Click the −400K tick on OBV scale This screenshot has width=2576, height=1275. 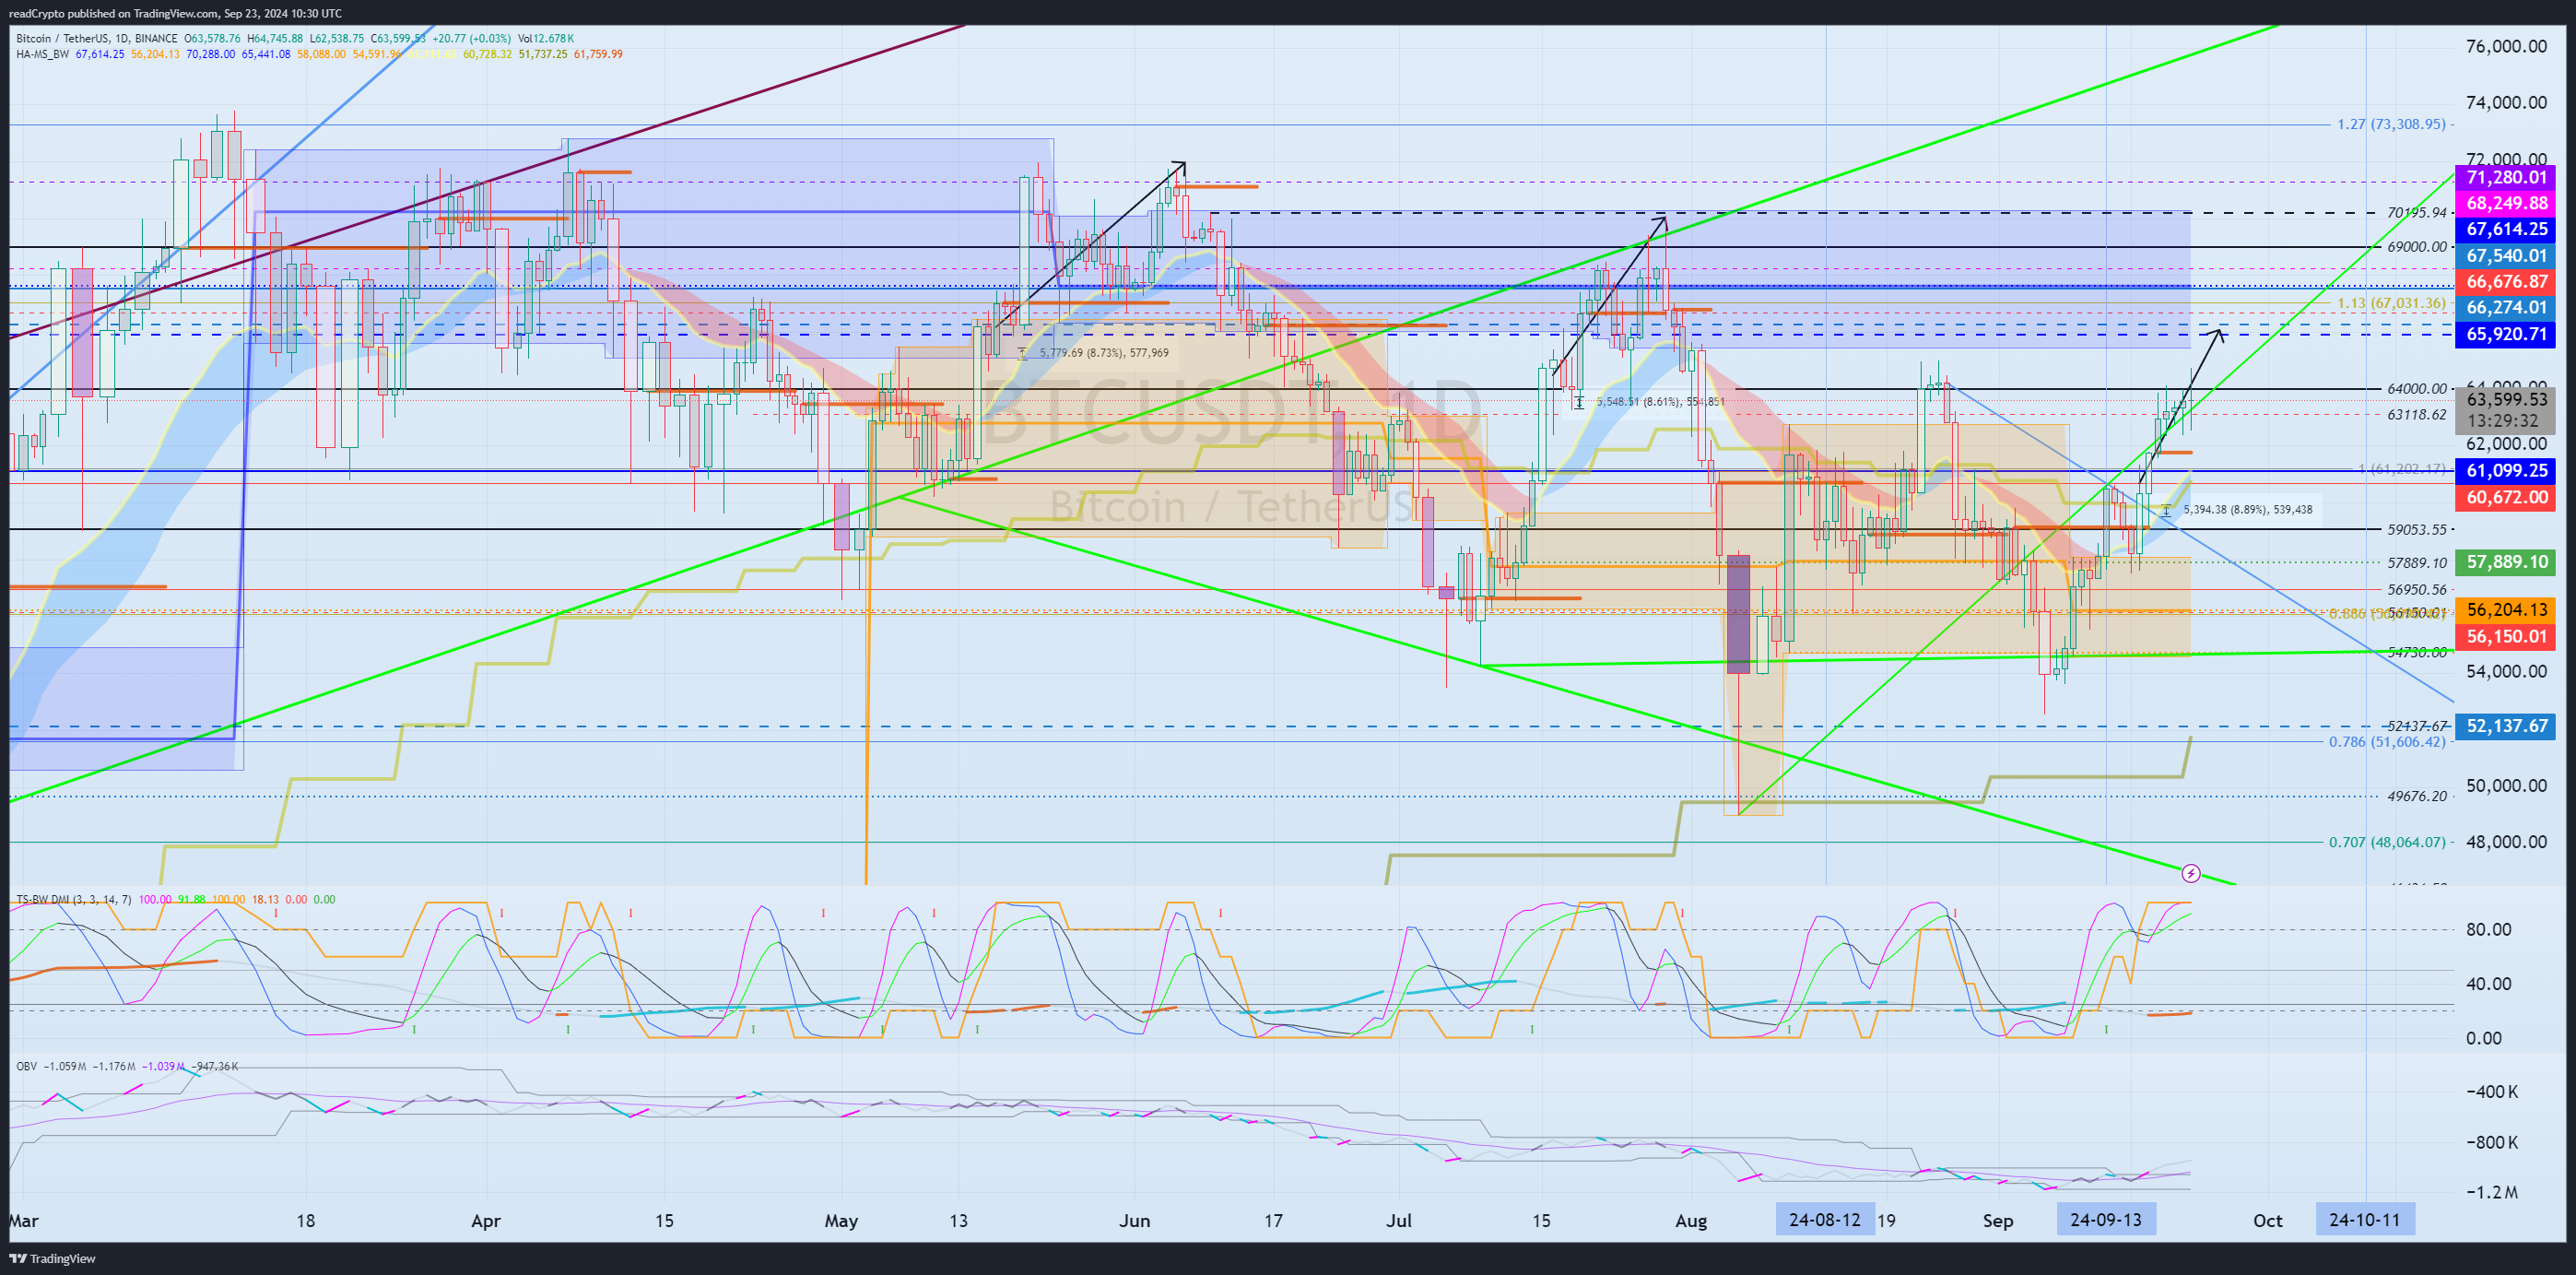pyautogui.click(x=2490, y=1092)
